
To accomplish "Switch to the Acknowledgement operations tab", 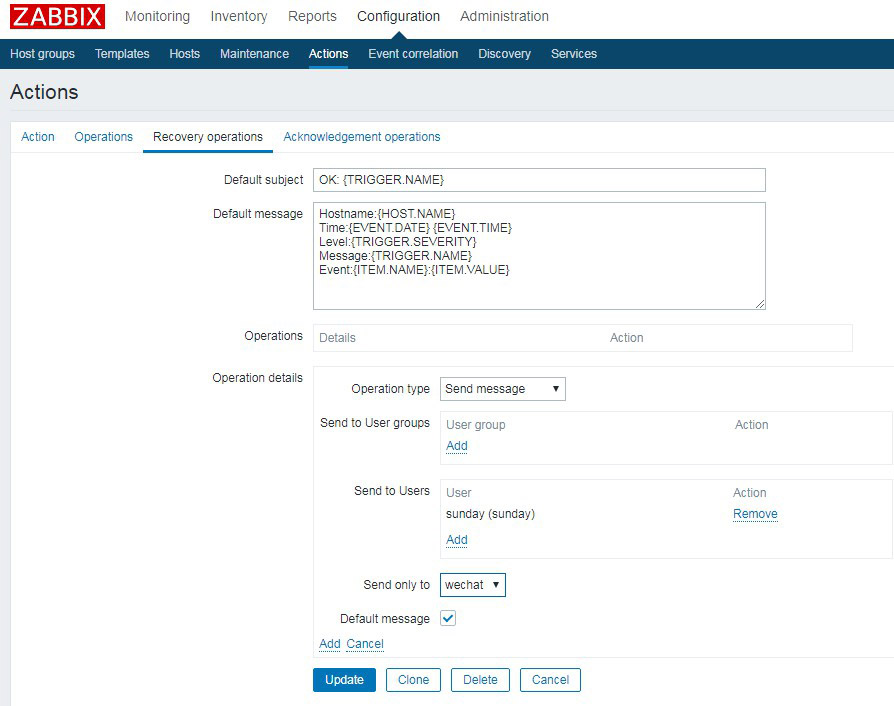I will (x=361, y=137).
